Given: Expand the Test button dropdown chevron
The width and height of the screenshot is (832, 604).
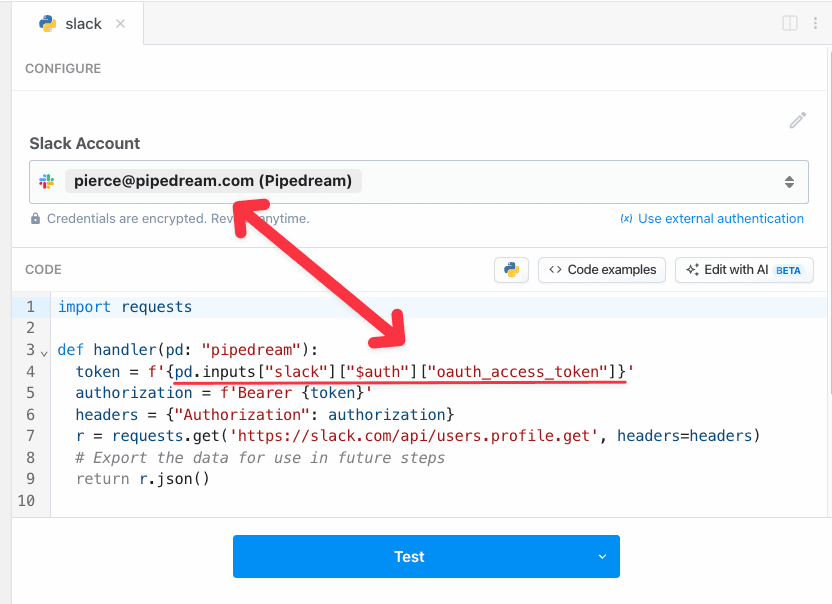Looking at the screenshot, I should pos(602,556).
